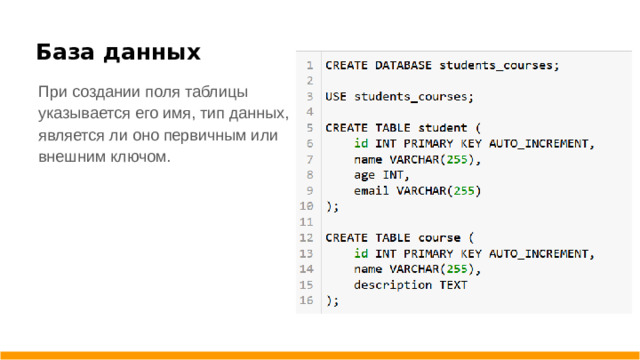The height and width of the screenshot is (360, 640).
Task: Select line number 5 in gutter
Action: click(310, 128)
